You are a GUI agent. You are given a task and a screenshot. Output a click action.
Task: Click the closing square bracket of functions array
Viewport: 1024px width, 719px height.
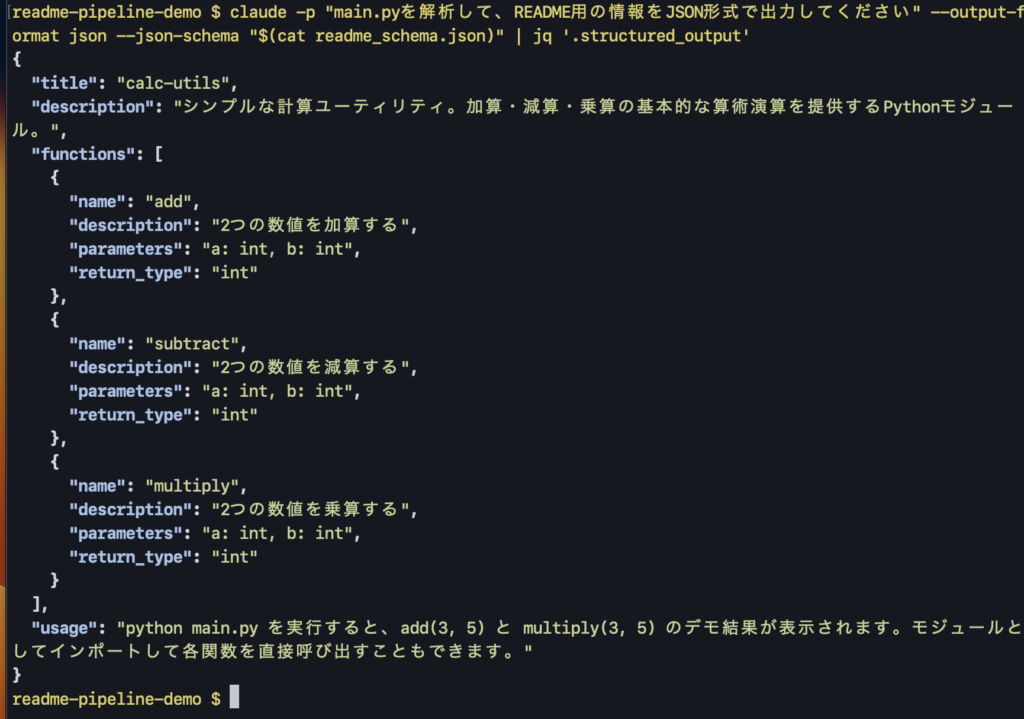[36, 604]
